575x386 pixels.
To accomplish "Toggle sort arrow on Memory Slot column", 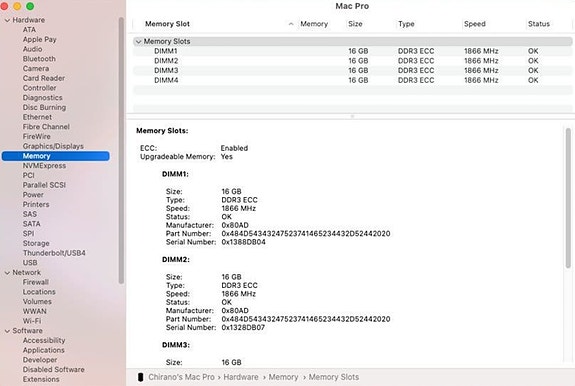I will pos(291,24).
